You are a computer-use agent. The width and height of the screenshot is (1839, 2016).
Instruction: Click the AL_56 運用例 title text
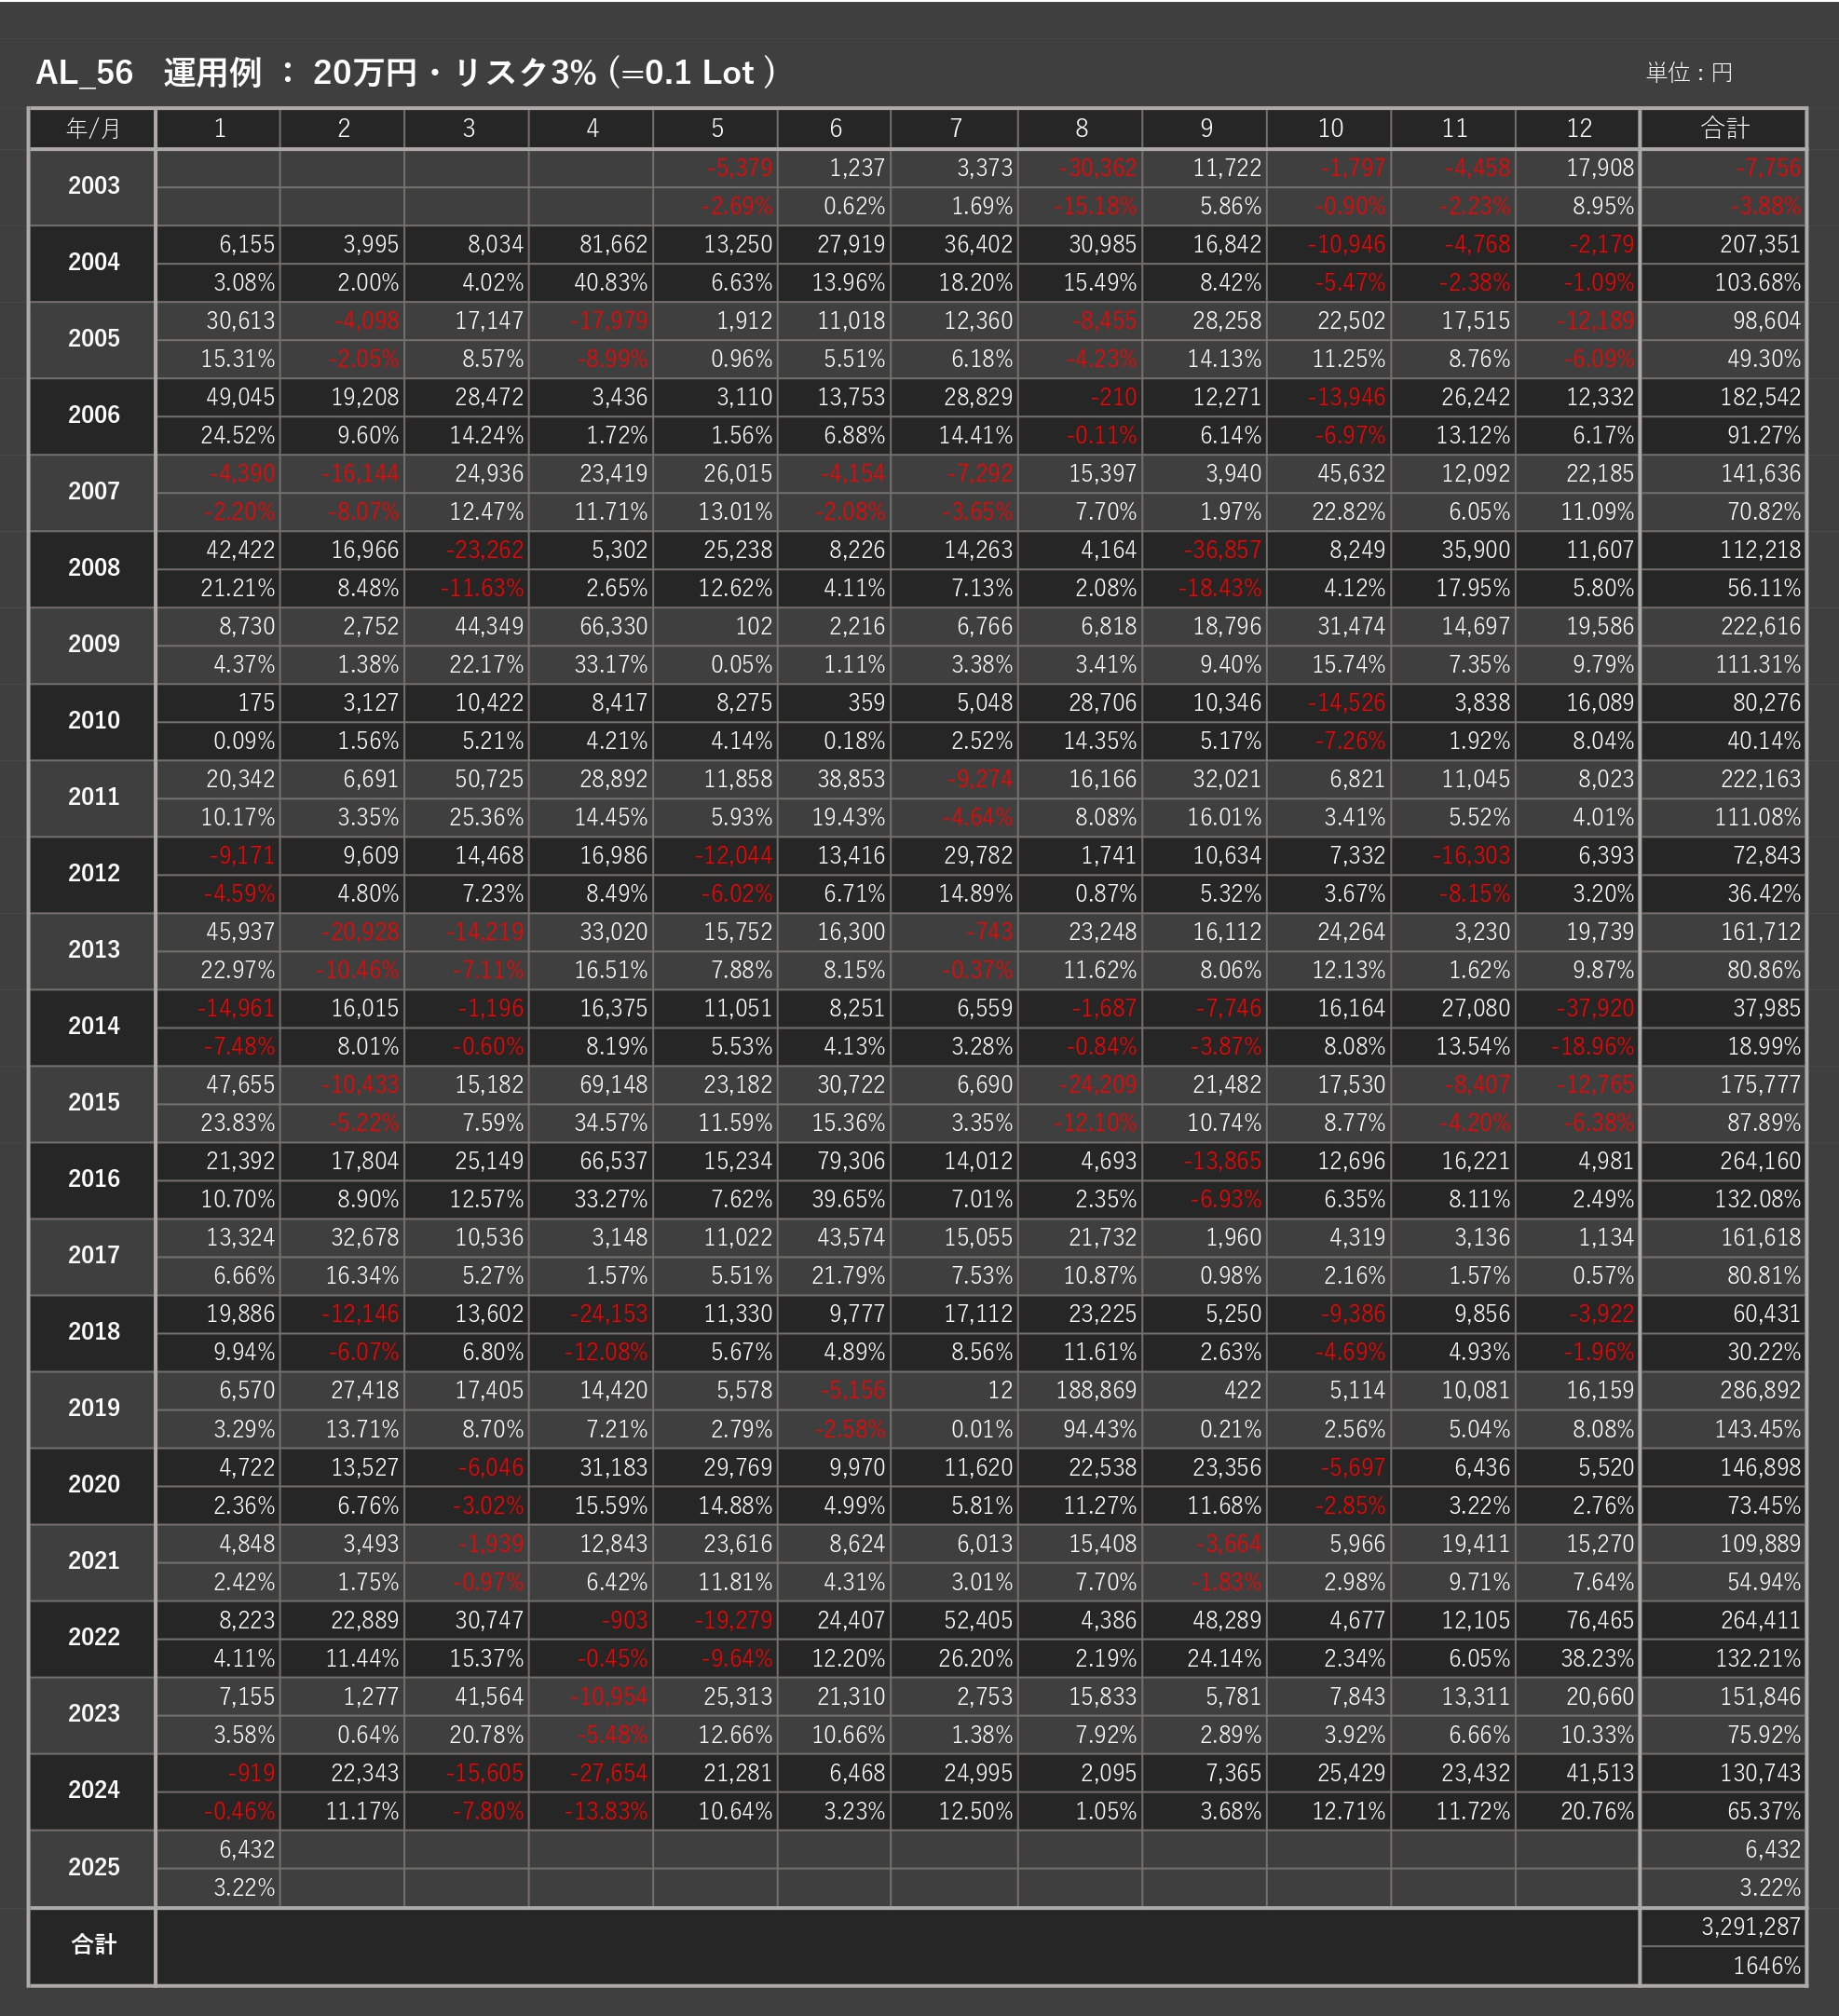[x=404, y=72]
